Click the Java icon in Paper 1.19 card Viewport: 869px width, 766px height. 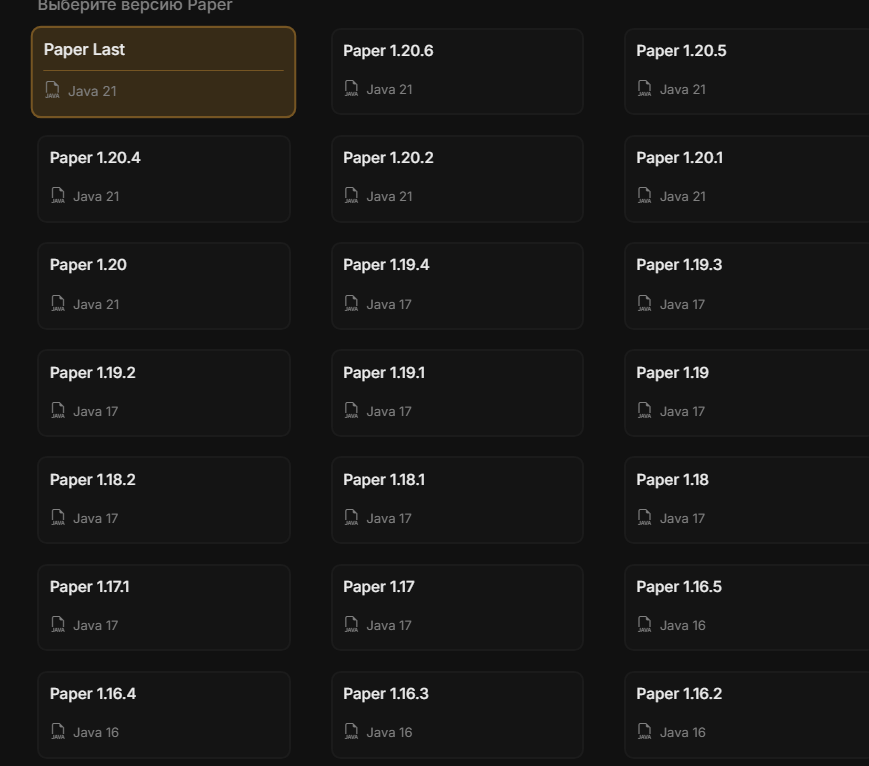[x=645, y=410]
